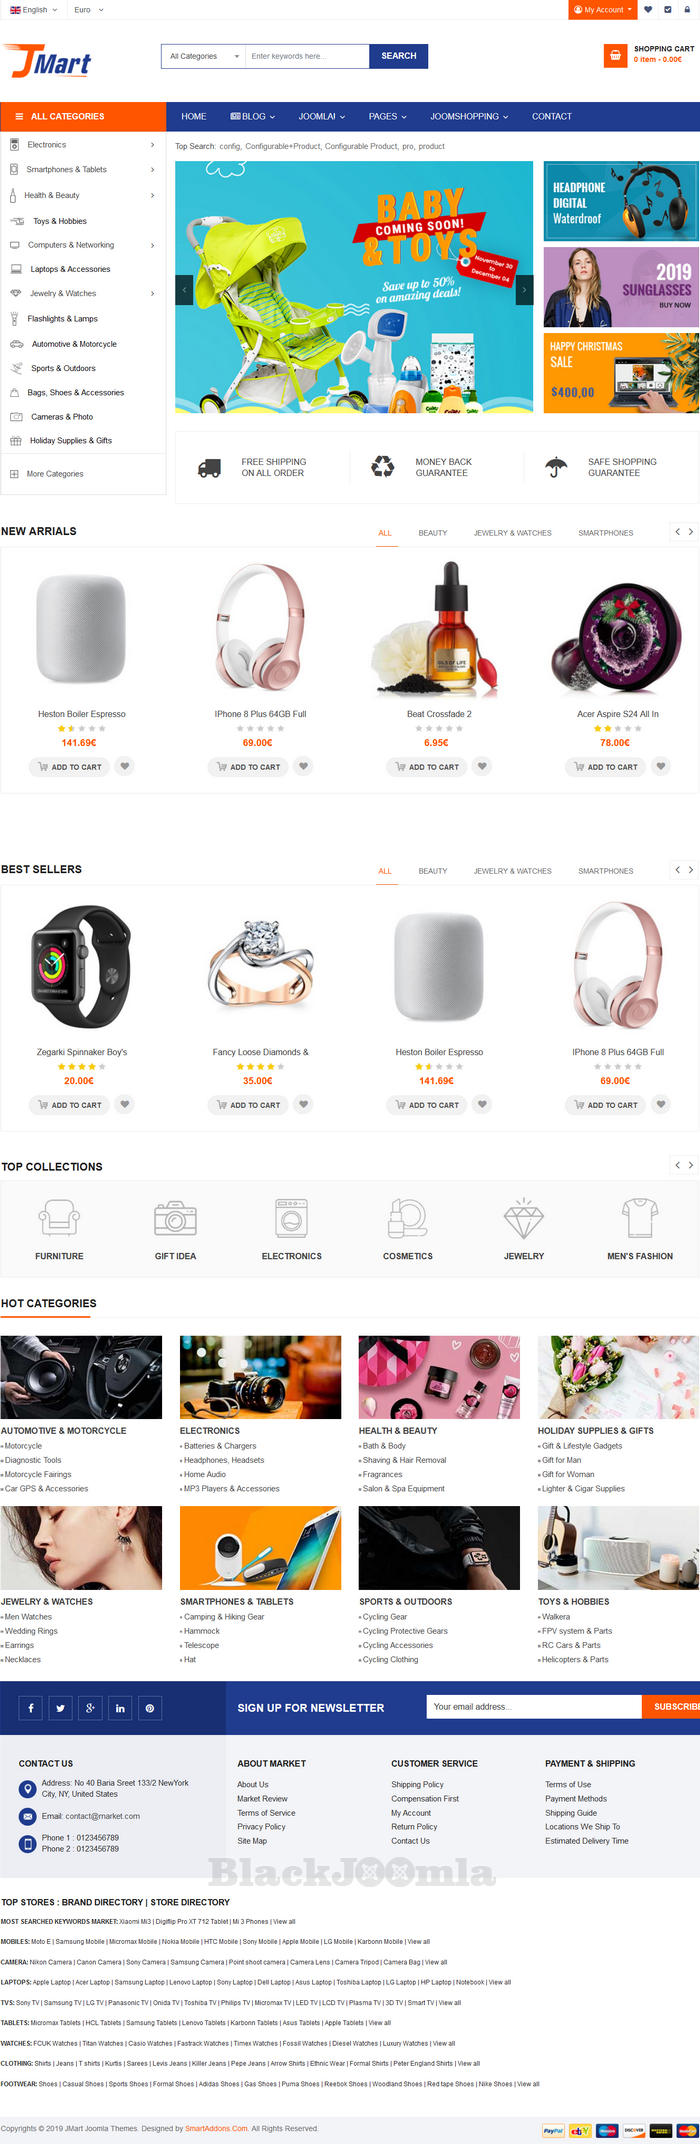
Task: Open the Facebook social icon in footer
Action: point(31,1708)
